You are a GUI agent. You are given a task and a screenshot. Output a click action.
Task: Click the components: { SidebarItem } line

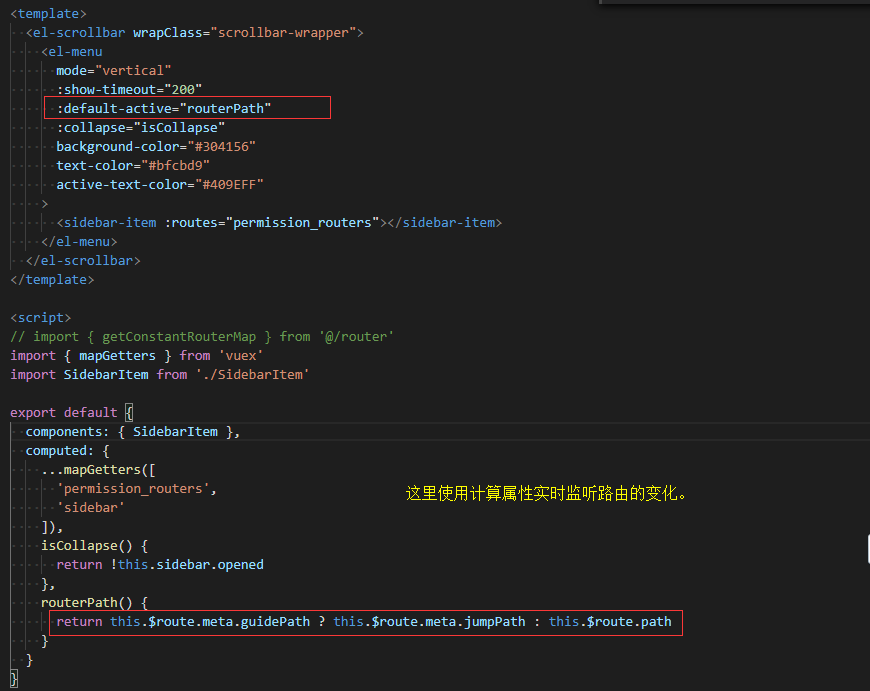click(133, 431)
